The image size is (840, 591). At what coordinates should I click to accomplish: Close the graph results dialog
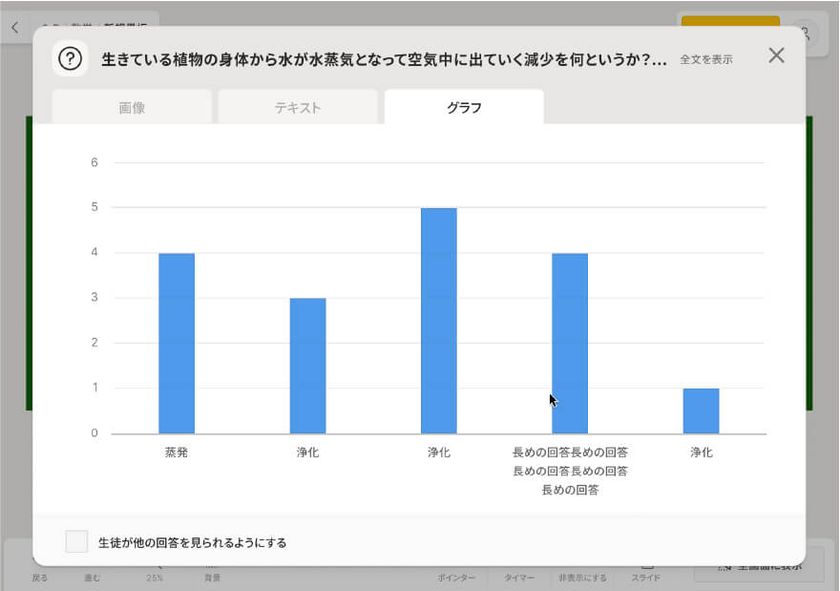776,56
